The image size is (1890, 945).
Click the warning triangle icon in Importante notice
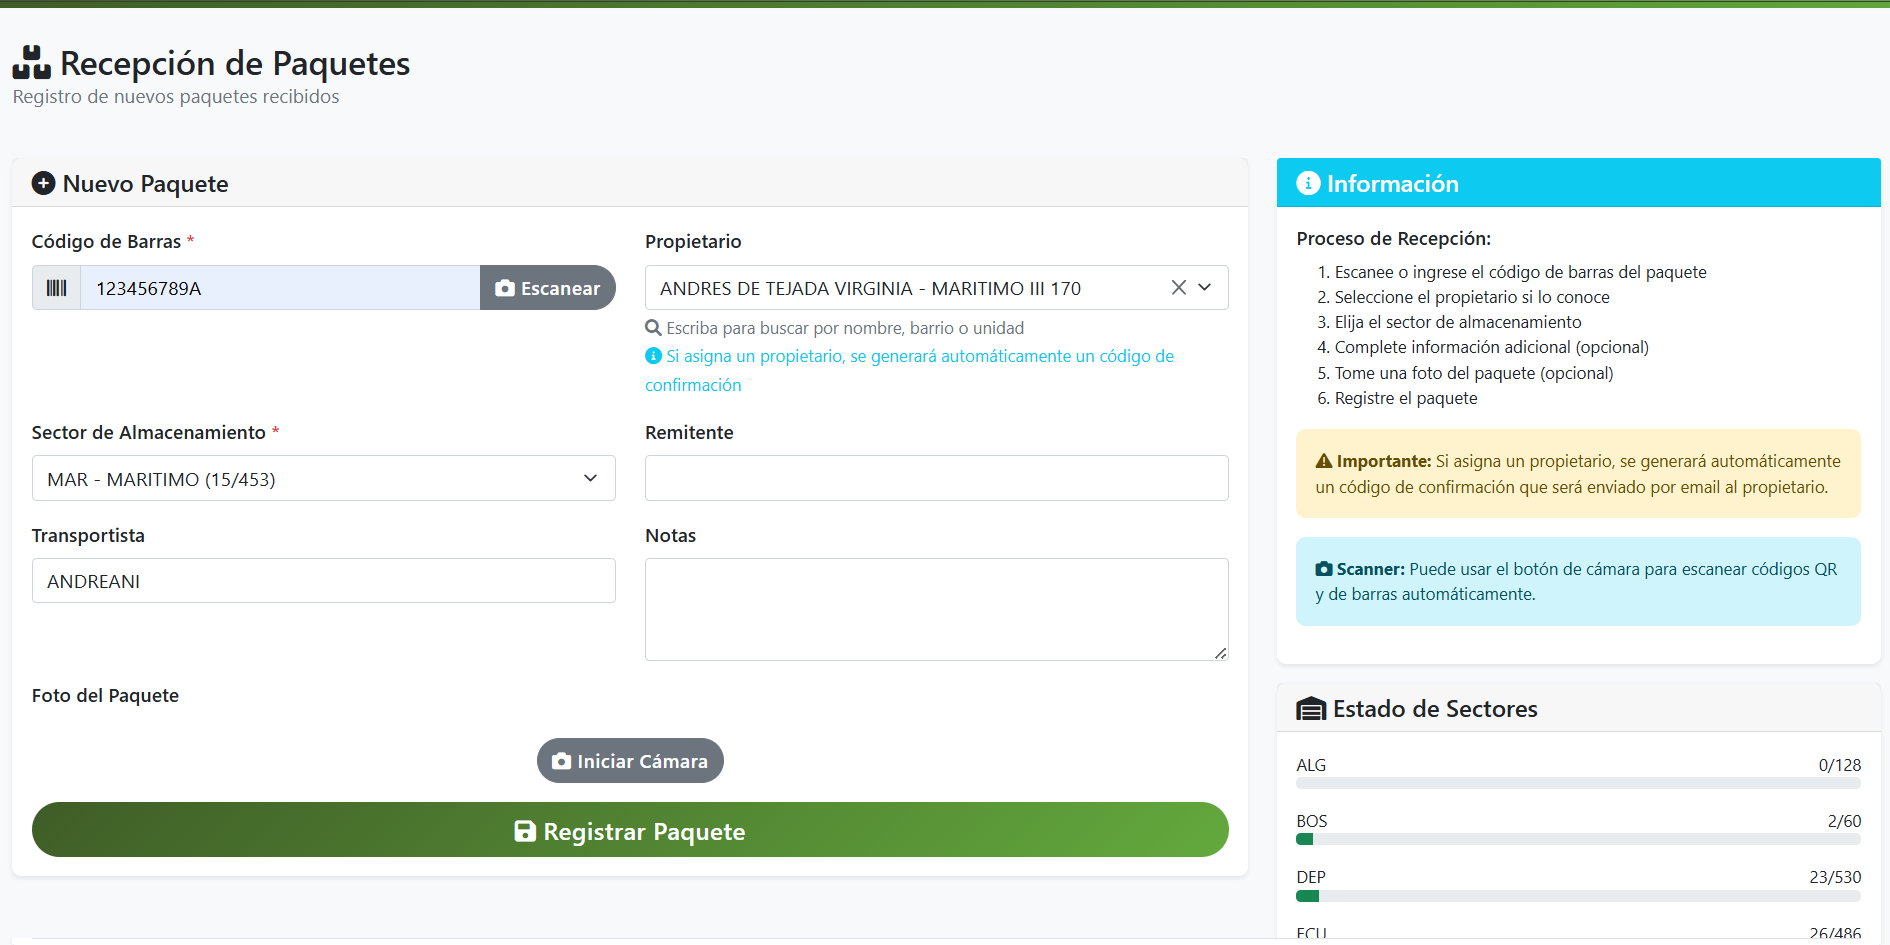coord(1324,461)
